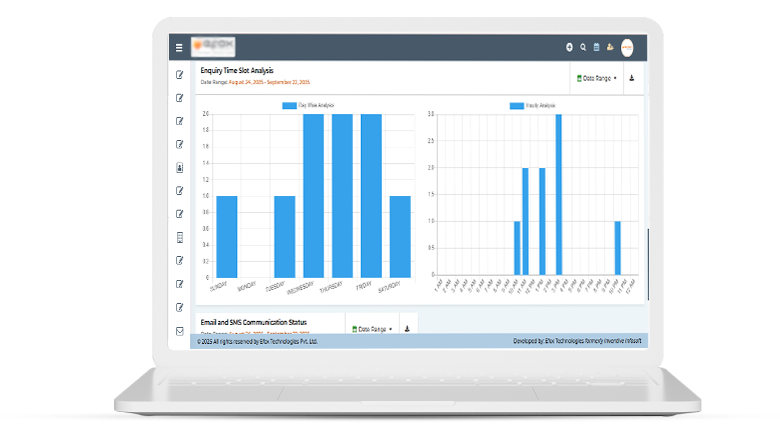Click the WEDNESDAY axis label
Image resolution: width=780 pixels, height=442 pixels.
pyautogui.click(x=300, y=288)
